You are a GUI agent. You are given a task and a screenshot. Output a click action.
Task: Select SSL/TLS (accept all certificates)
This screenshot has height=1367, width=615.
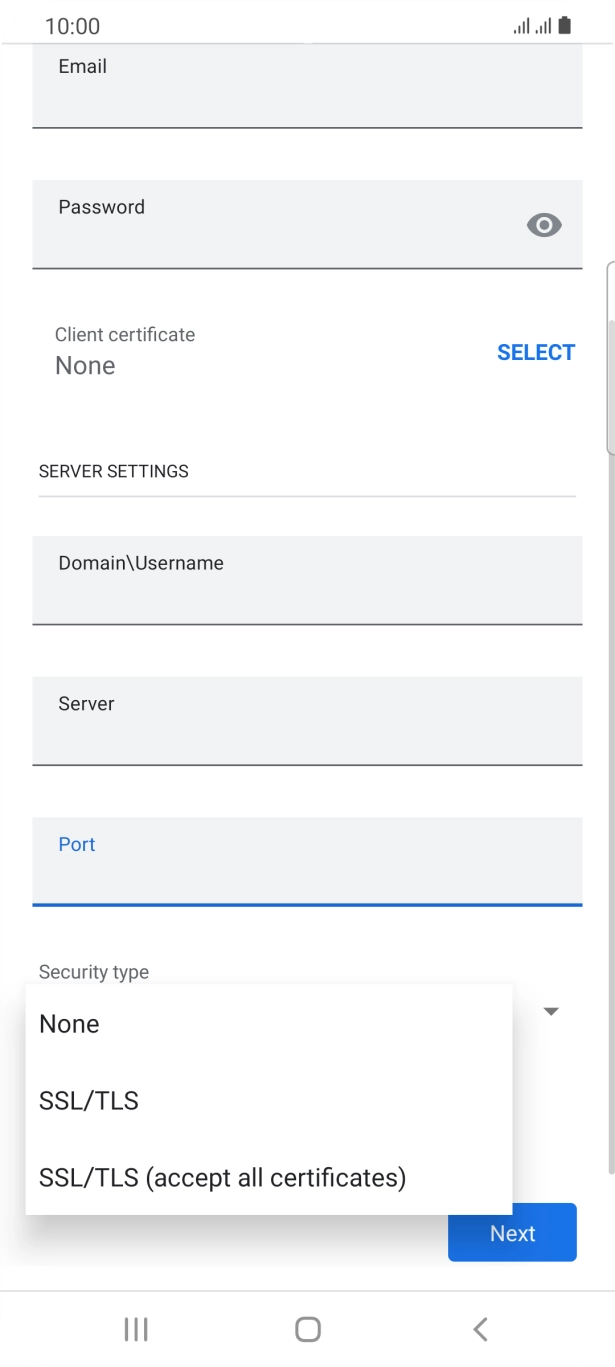[x=221, y=1177]
